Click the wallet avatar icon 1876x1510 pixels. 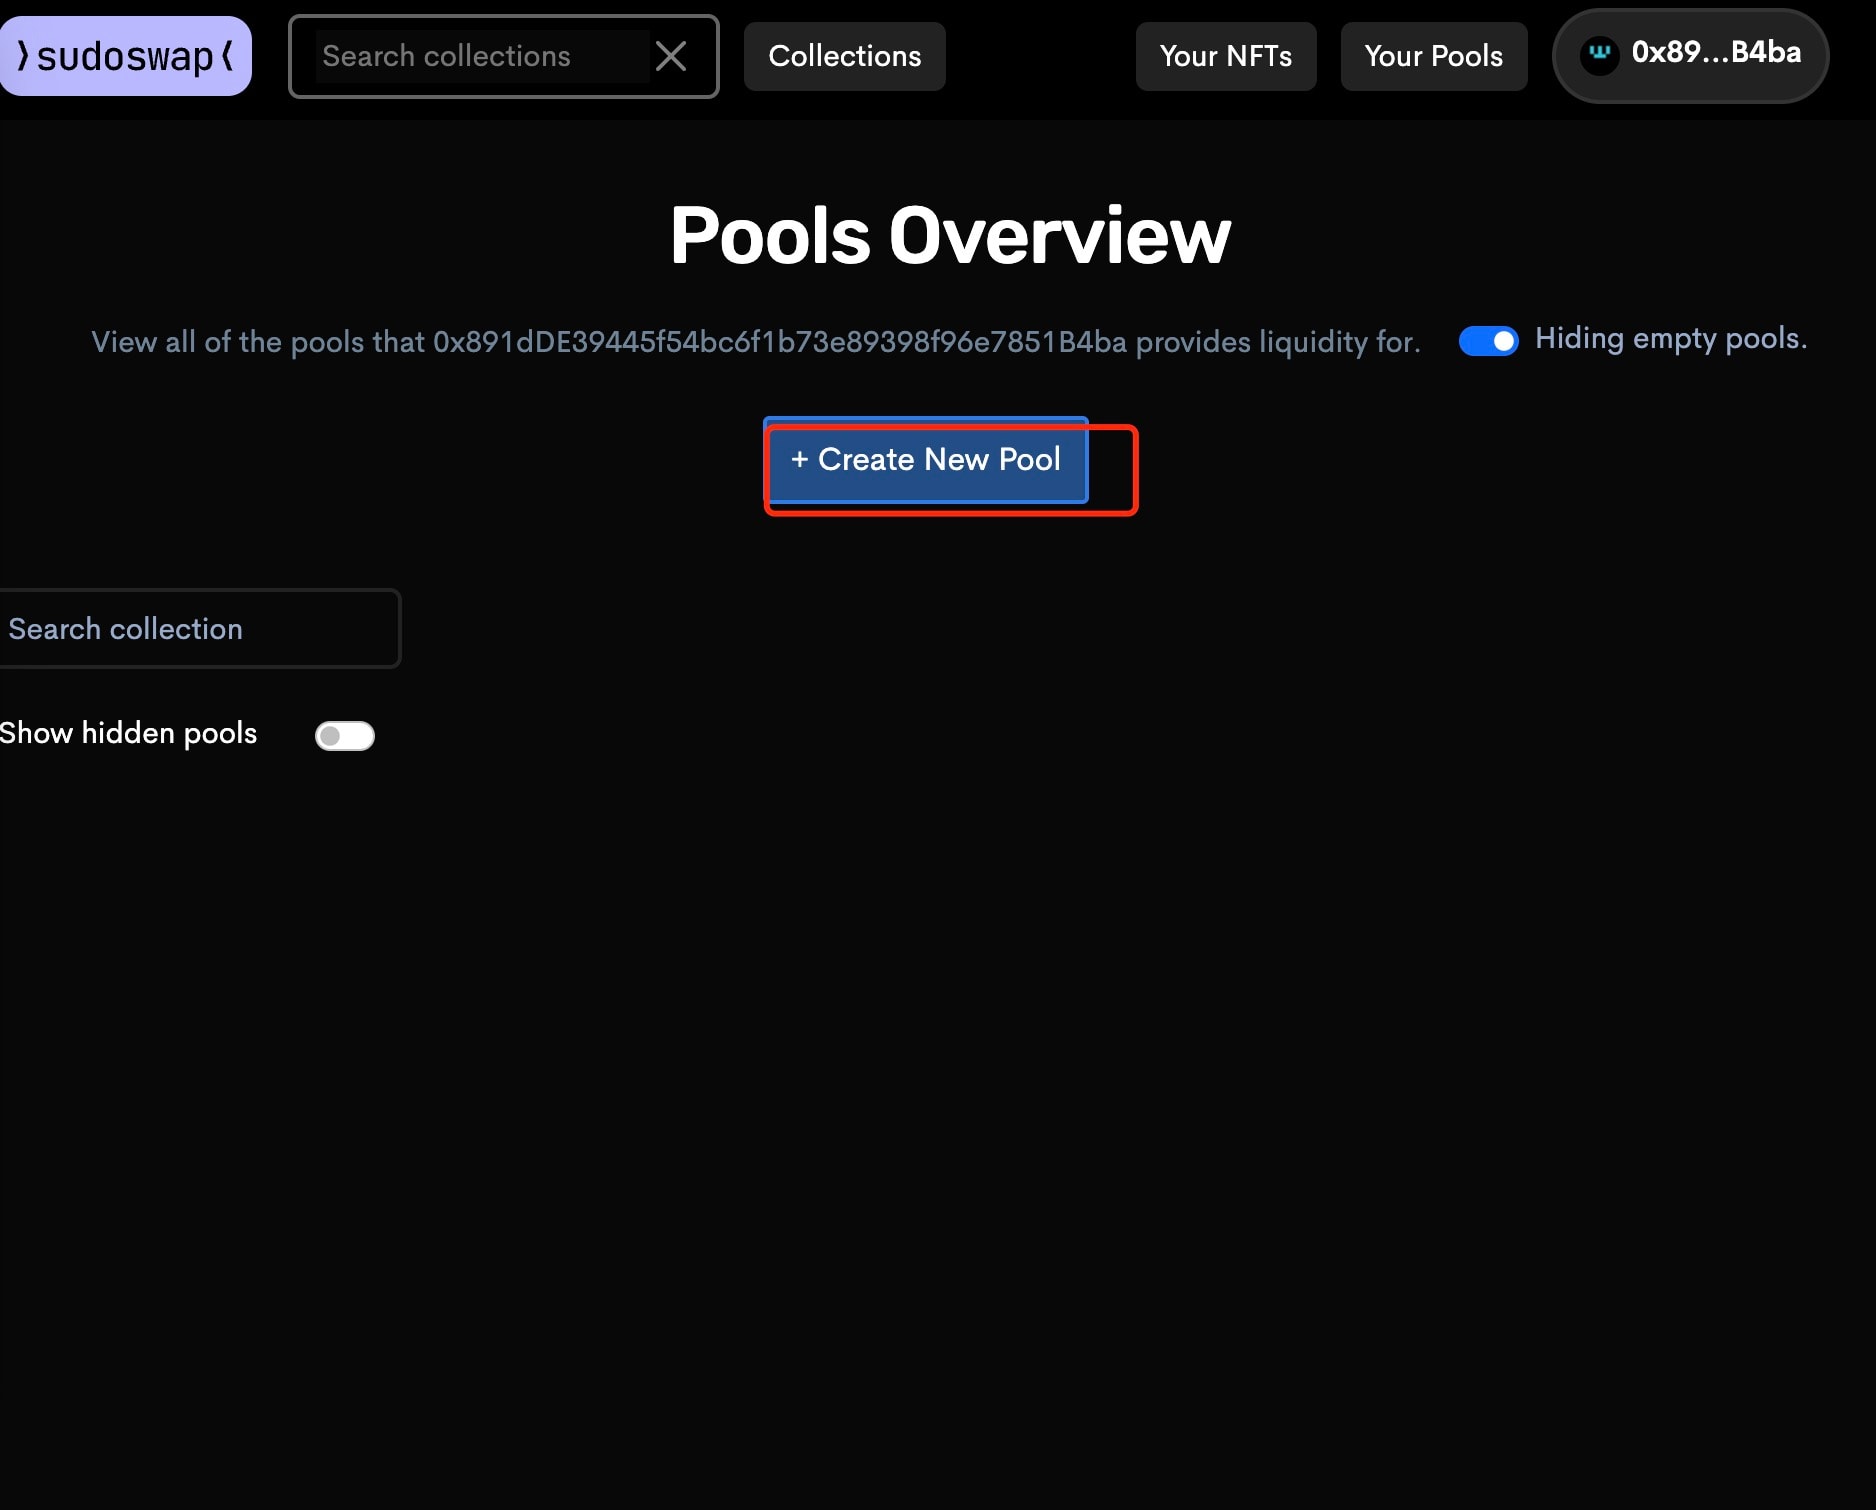1599,54
